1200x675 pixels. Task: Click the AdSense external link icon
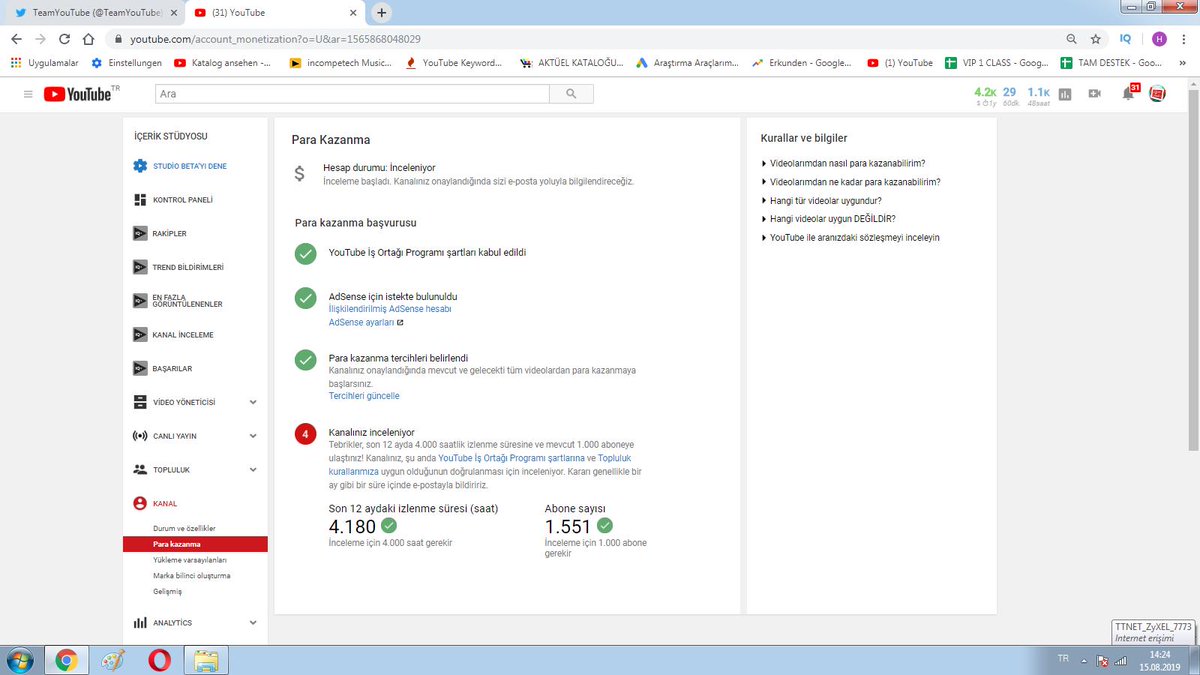[400, 323]
